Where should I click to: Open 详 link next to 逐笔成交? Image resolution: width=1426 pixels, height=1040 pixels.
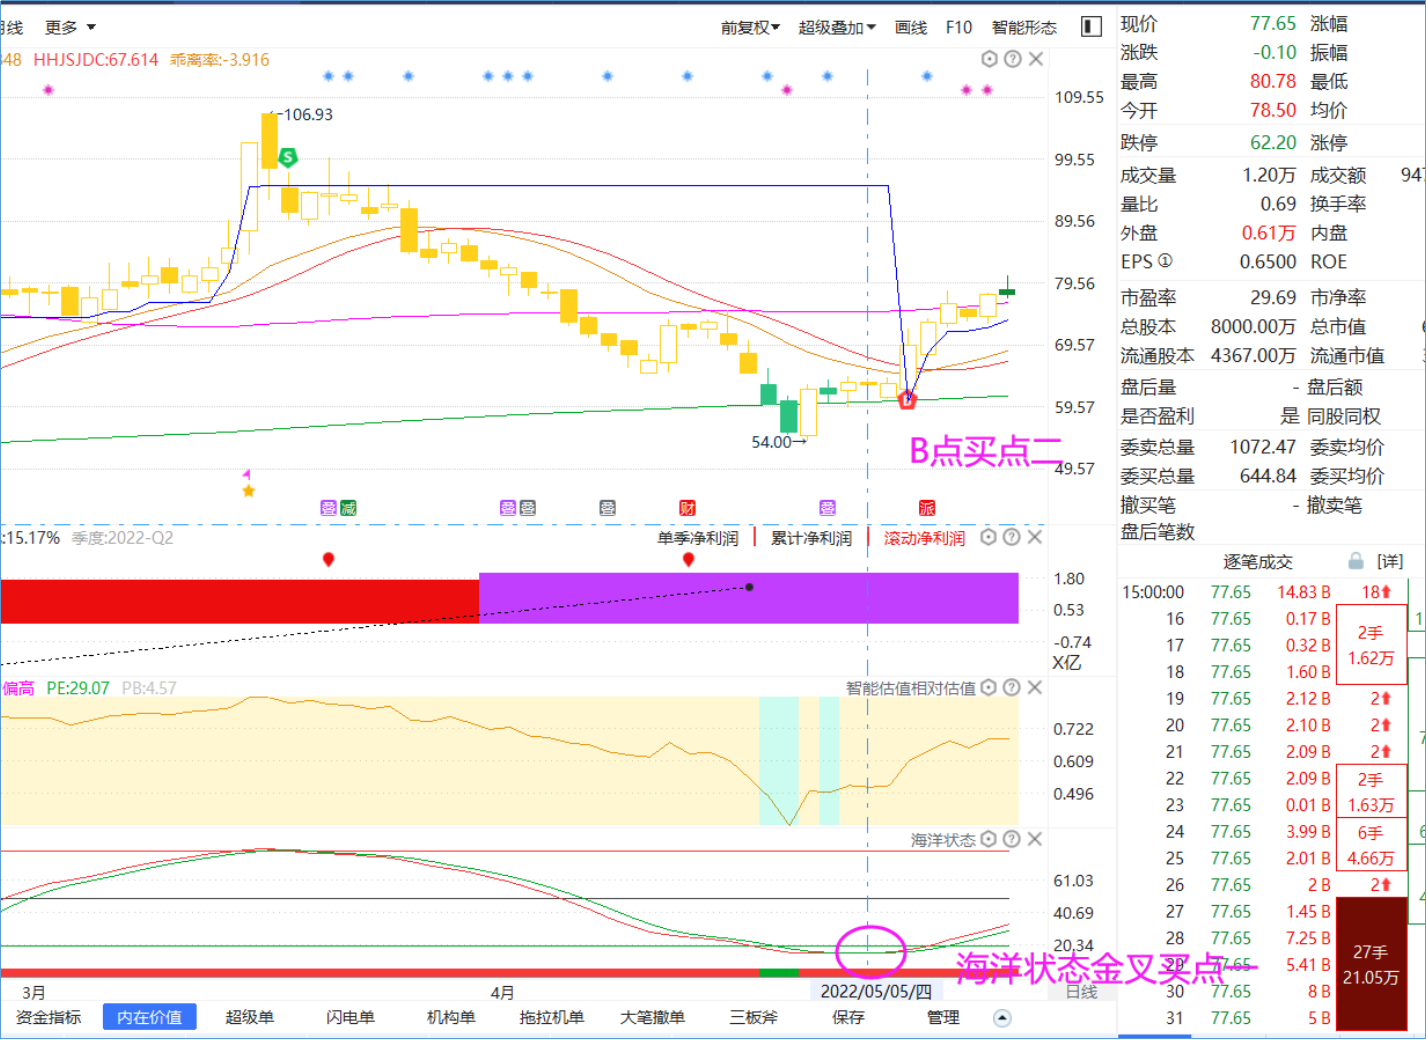(x=1390, y=561)
